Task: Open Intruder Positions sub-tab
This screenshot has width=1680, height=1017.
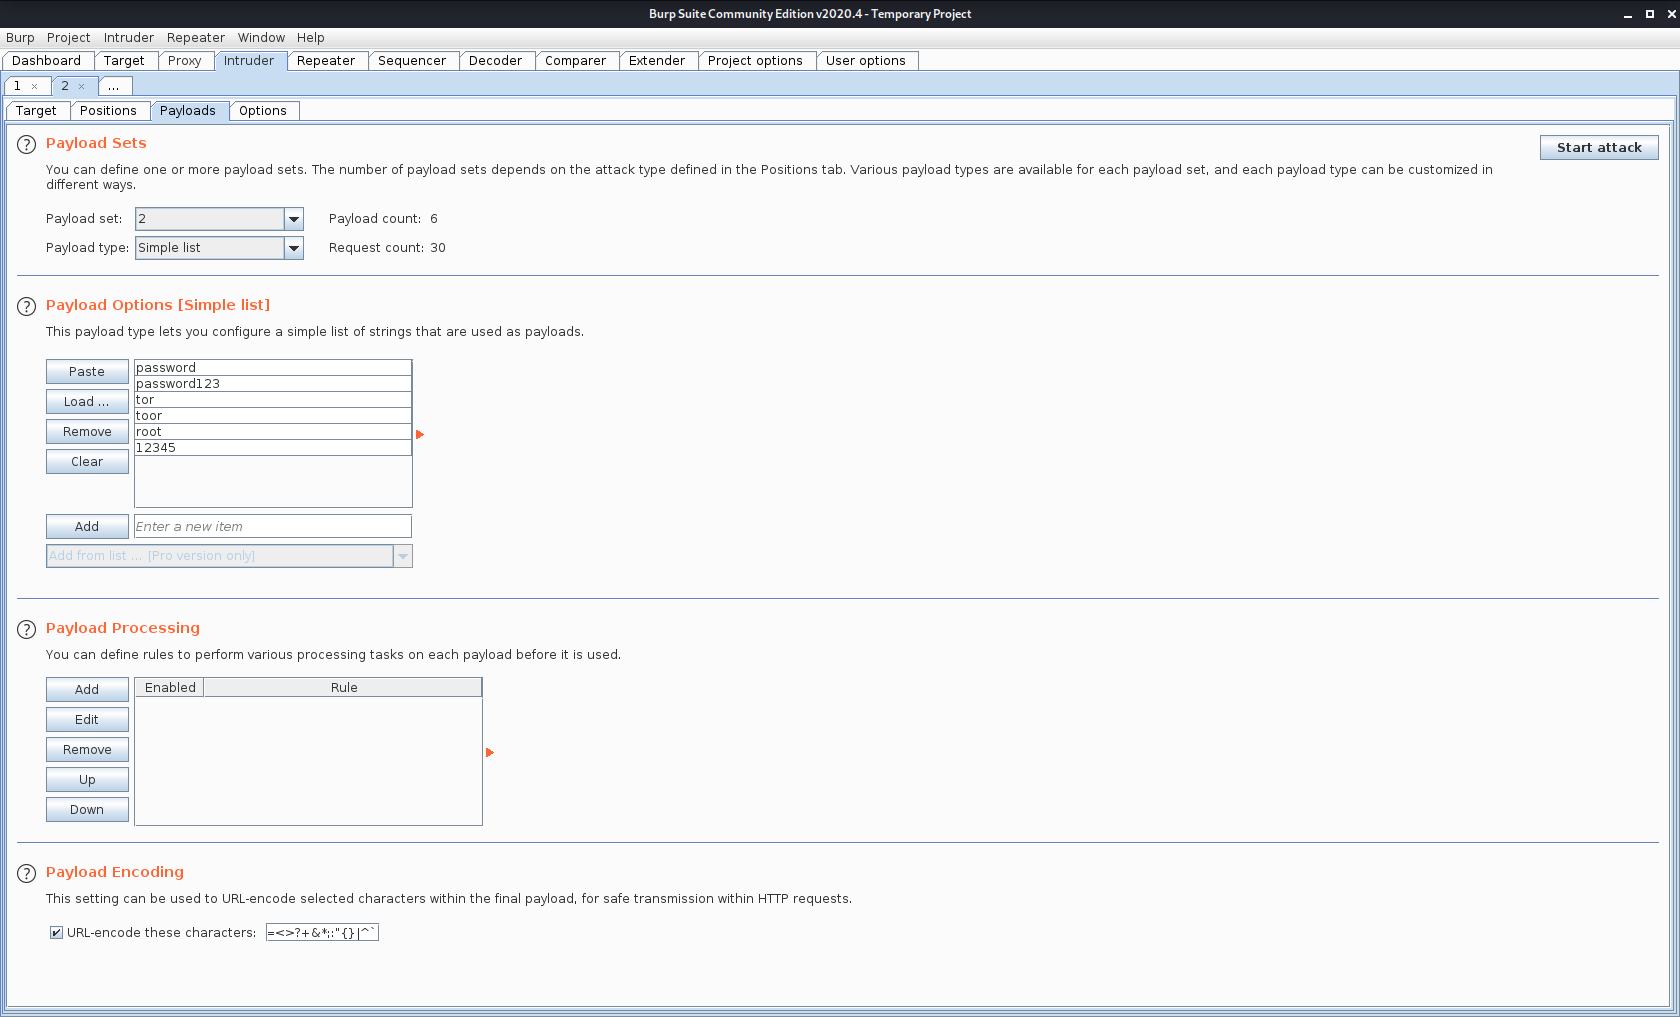Action: pyautogui.click(x=108, y=111)
